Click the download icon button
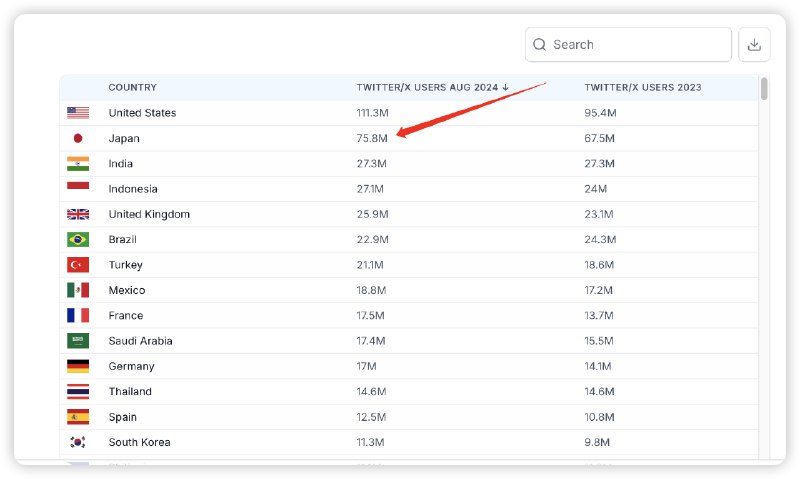Screen dimensions: 800x479 [x=754, y=45]
